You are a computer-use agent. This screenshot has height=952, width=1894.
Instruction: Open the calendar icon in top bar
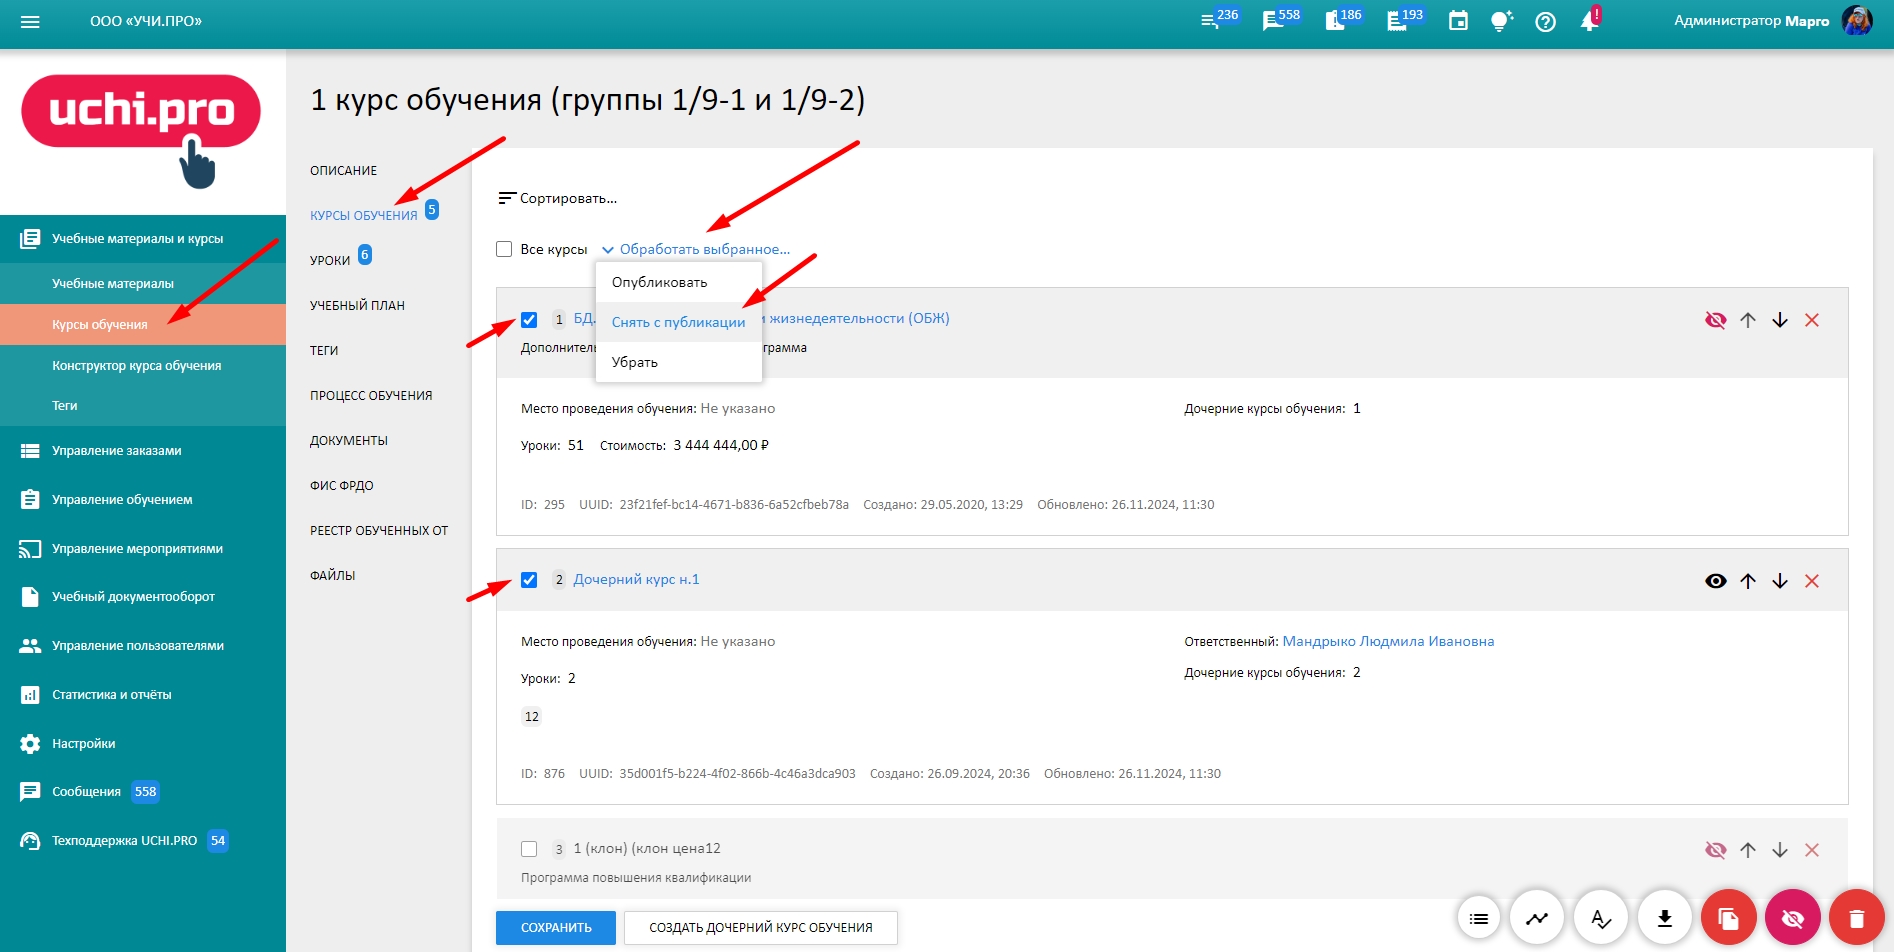1458,21
